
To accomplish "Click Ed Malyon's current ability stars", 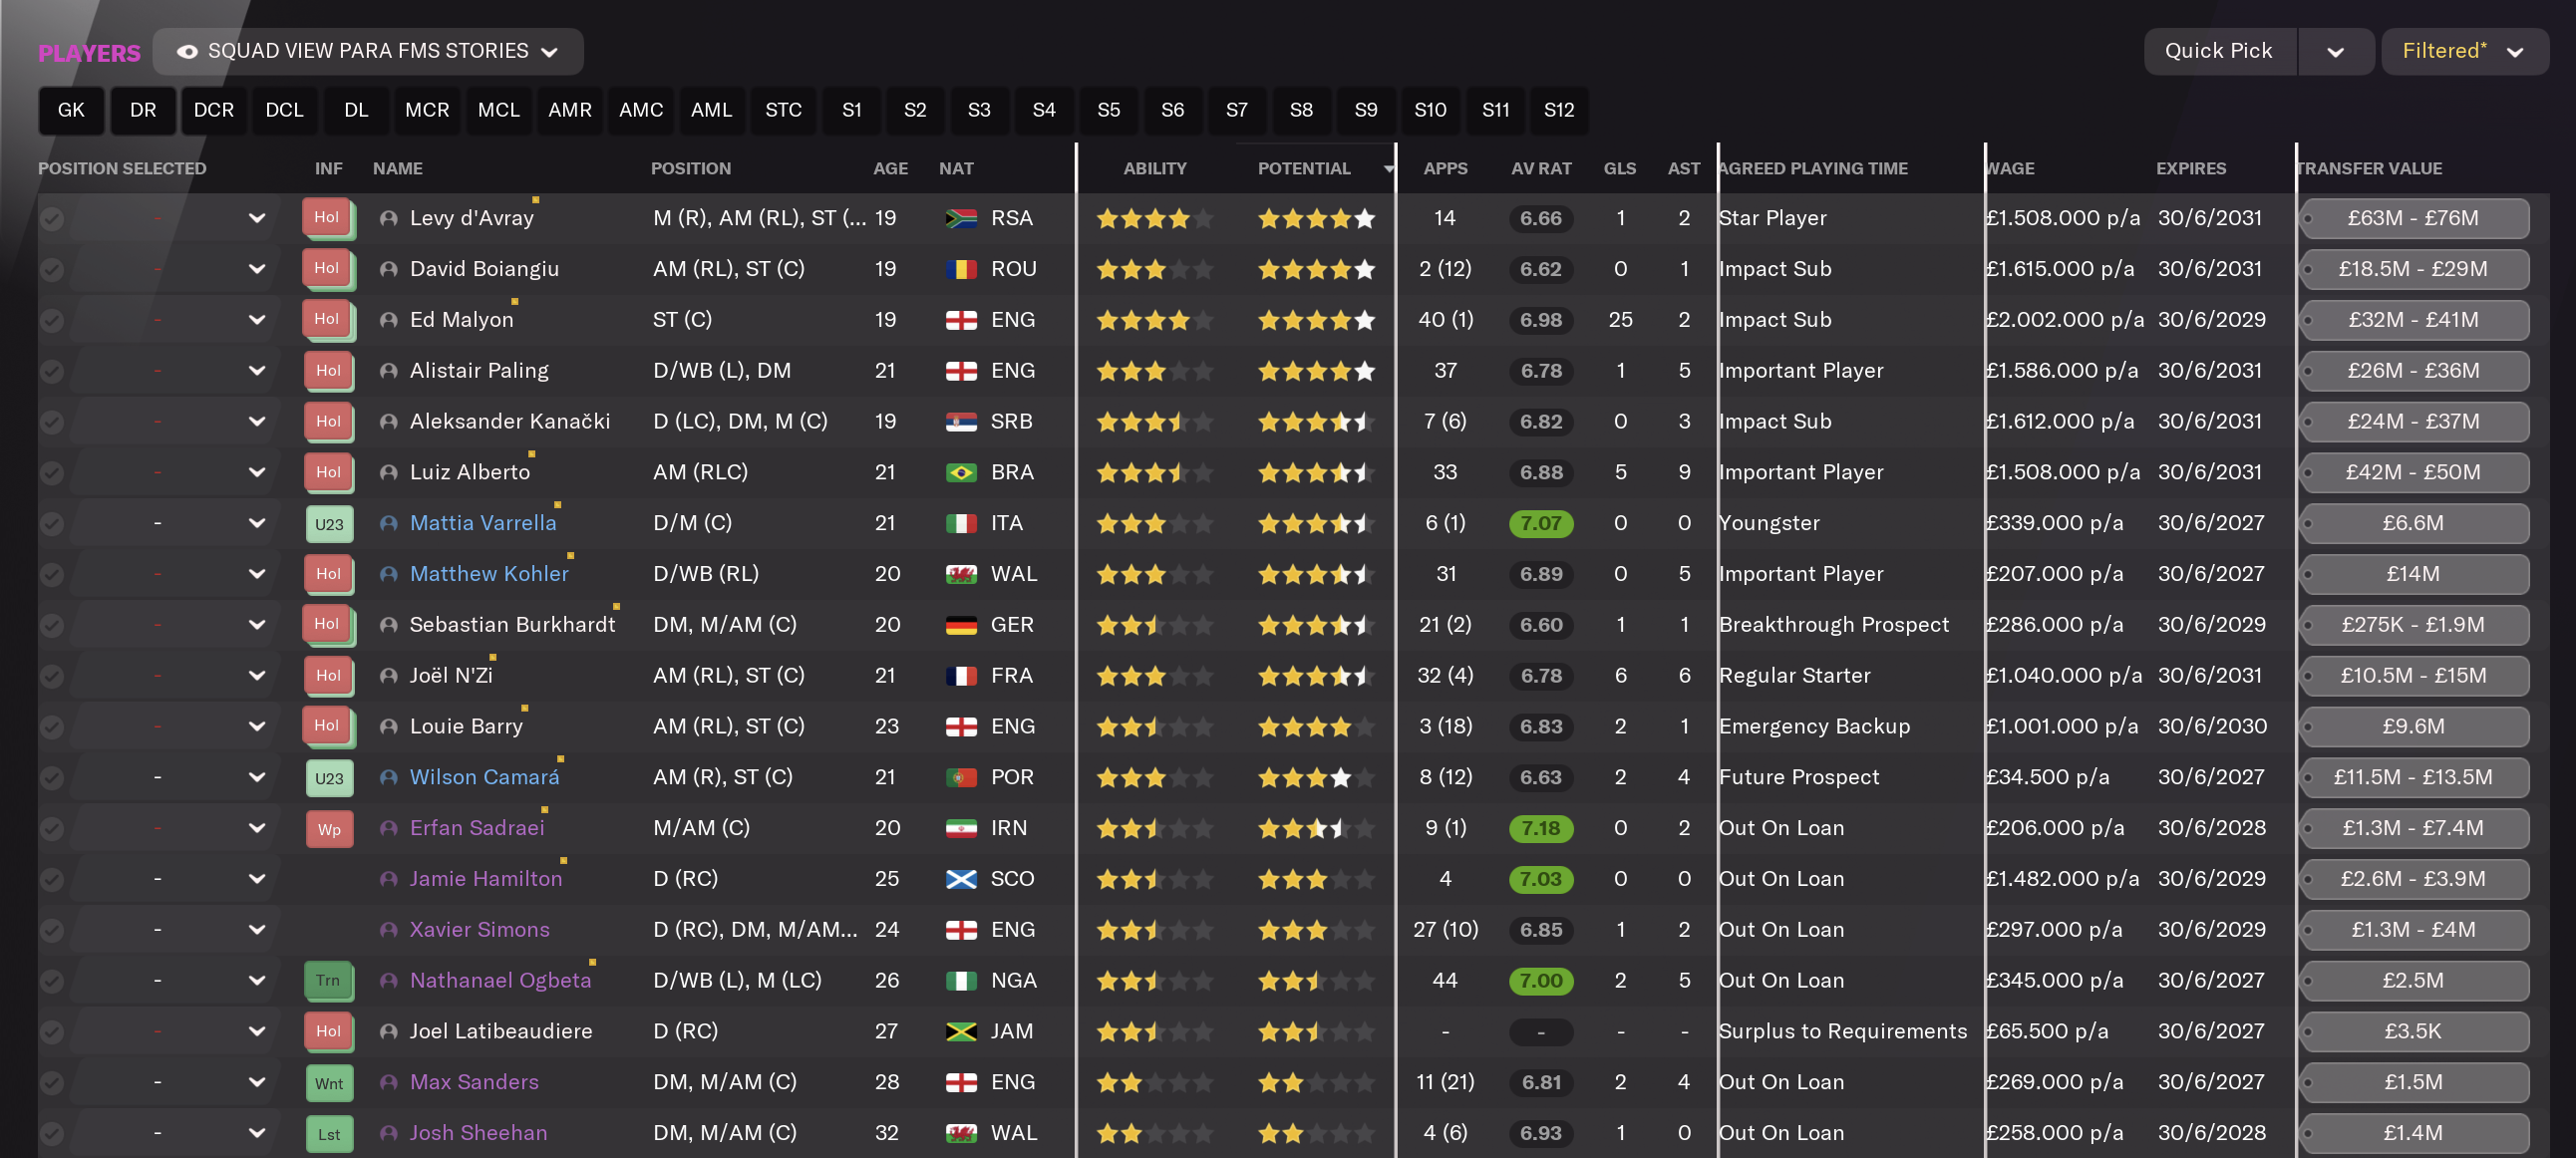I will coord(1154,320).
